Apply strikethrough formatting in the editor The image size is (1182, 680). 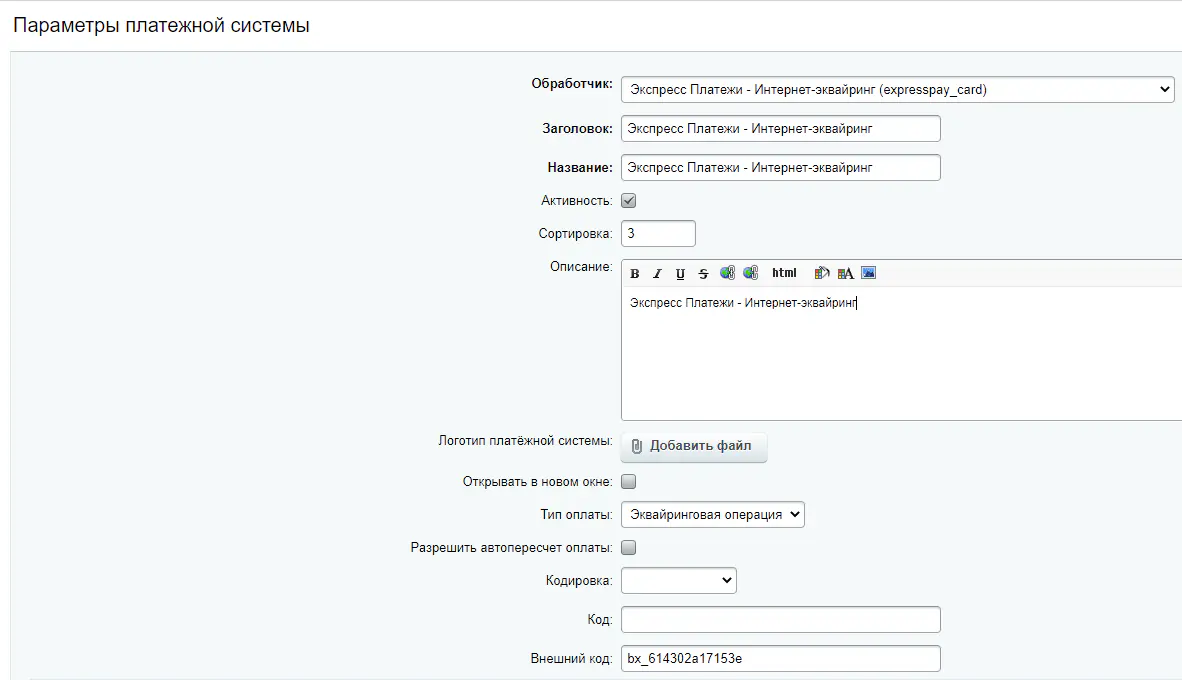click(703, 272)
